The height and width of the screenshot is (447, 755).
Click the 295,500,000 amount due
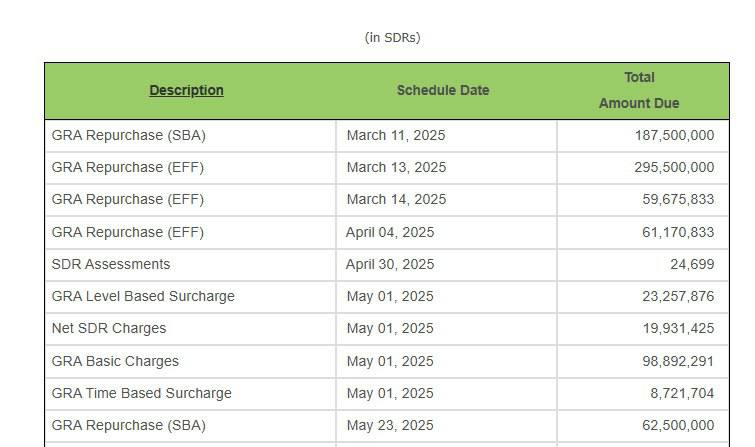coord(674,167)
